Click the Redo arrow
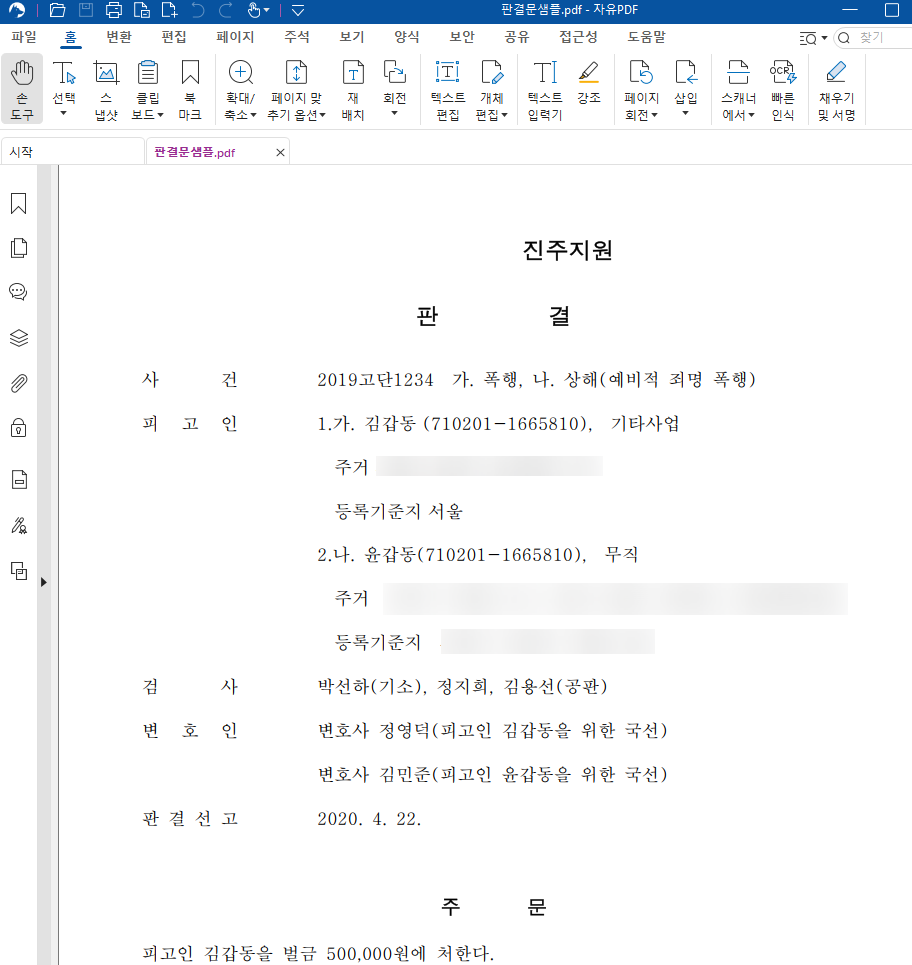 point(226,10)
